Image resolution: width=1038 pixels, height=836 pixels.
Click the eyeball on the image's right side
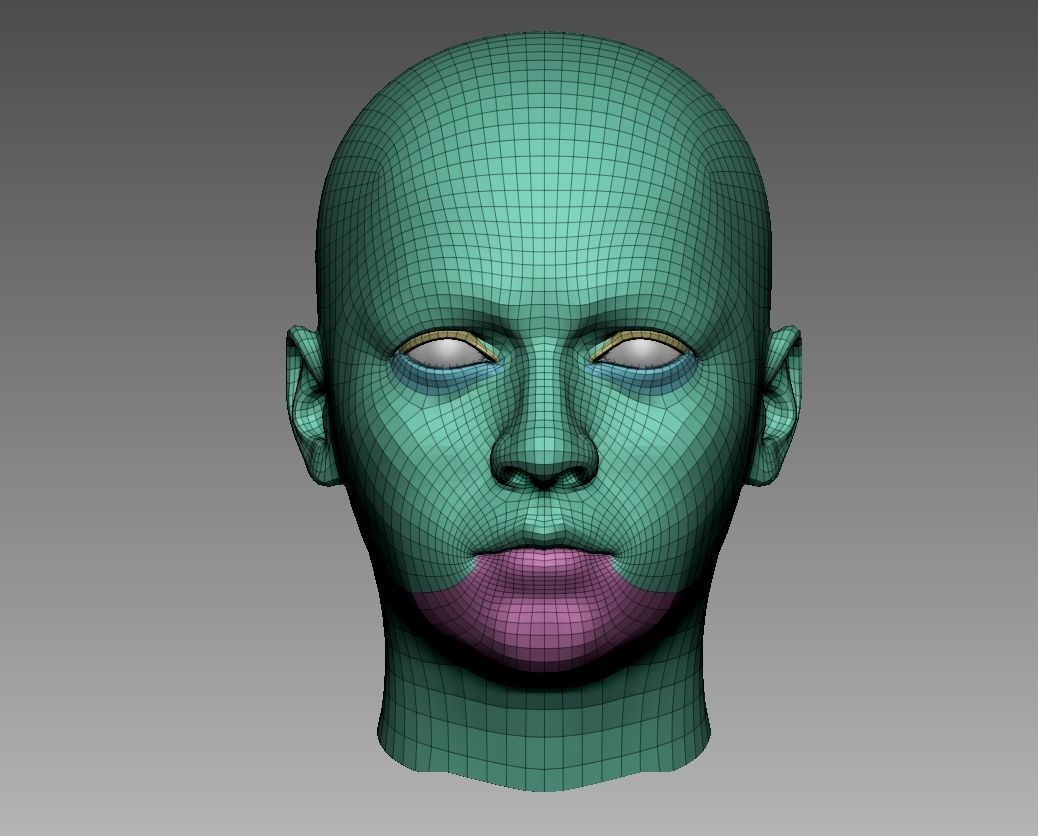coord(641,353)
